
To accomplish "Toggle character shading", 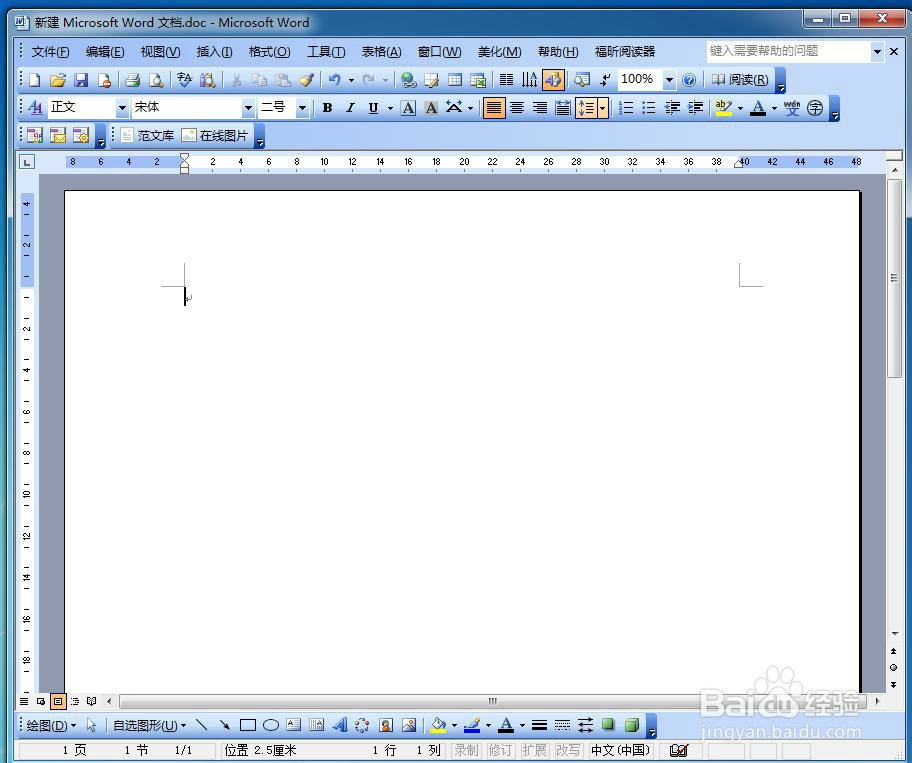I will pyautogui.click(x=431, y=108).
